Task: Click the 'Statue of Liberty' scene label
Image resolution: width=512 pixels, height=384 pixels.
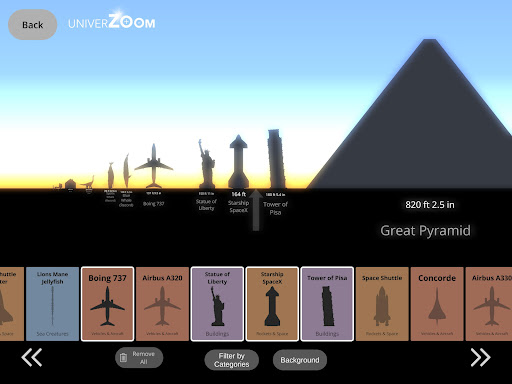Action: 206,205
